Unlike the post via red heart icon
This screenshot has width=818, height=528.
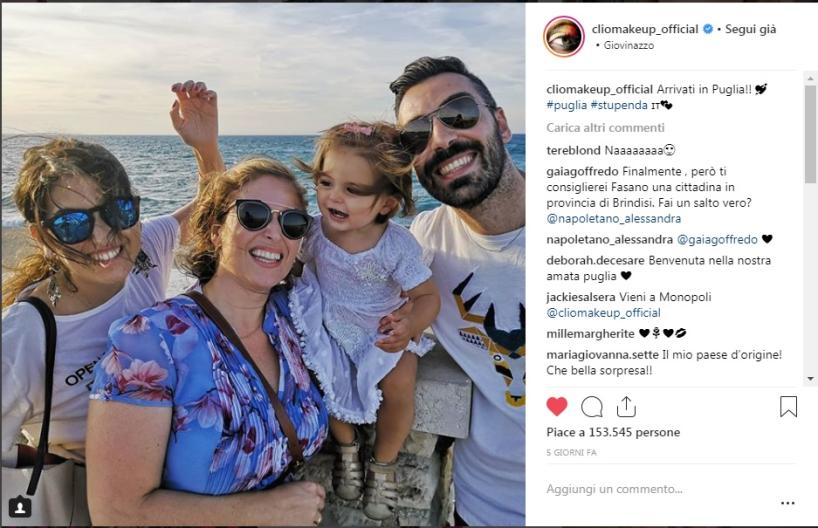[x=557, y=406]
